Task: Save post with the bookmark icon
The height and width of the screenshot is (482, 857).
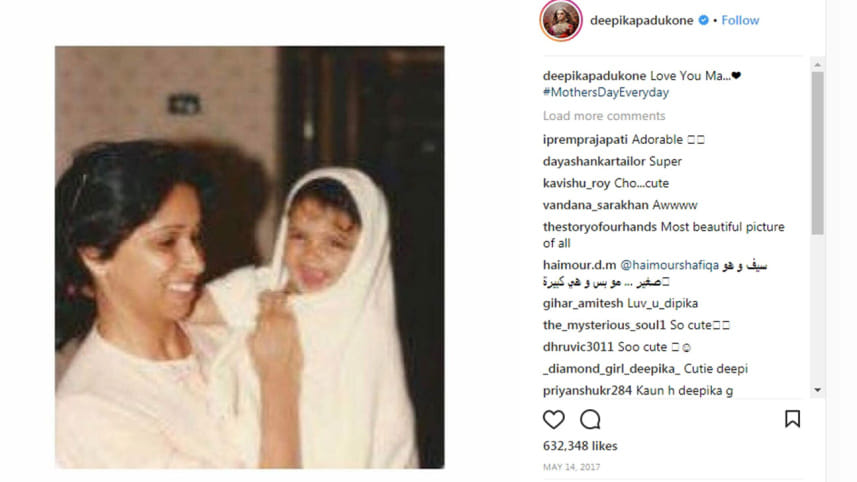Action: point(793,419)
